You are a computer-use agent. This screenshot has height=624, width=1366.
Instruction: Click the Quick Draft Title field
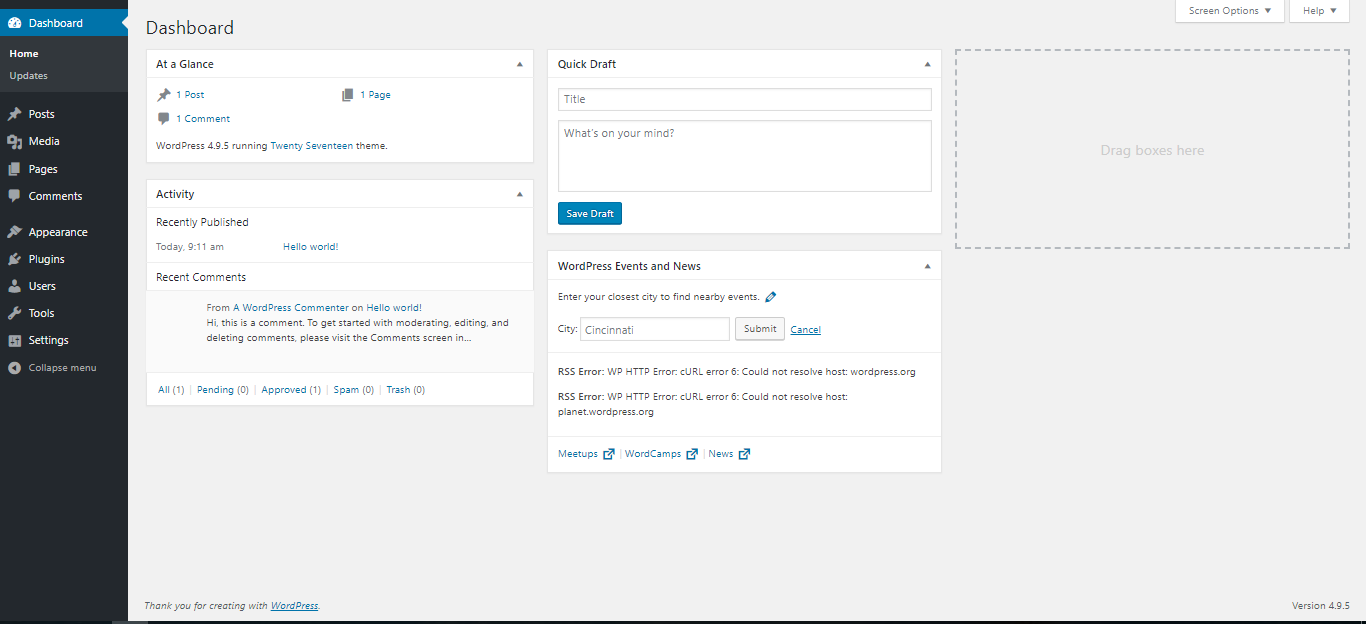tap(744, 99)
